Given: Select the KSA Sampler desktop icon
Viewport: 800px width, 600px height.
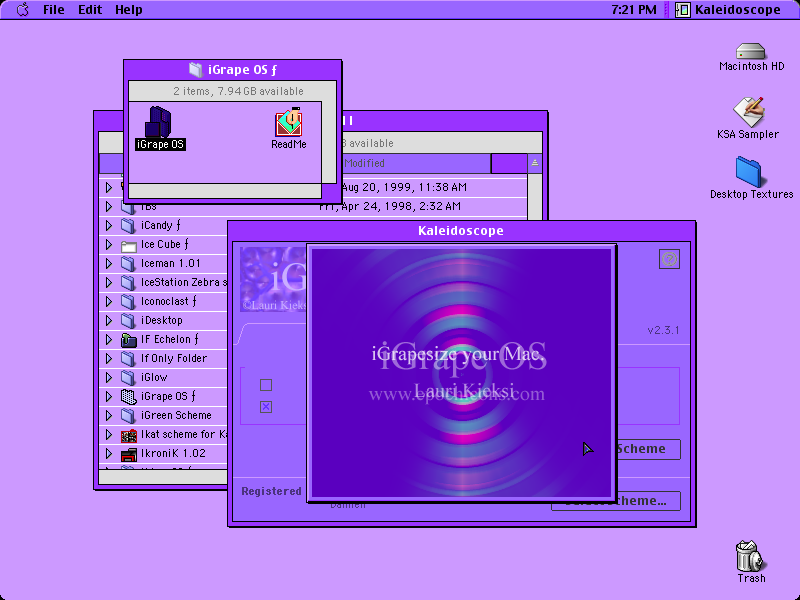Looking at the screenshot, I should coord(748,112).
